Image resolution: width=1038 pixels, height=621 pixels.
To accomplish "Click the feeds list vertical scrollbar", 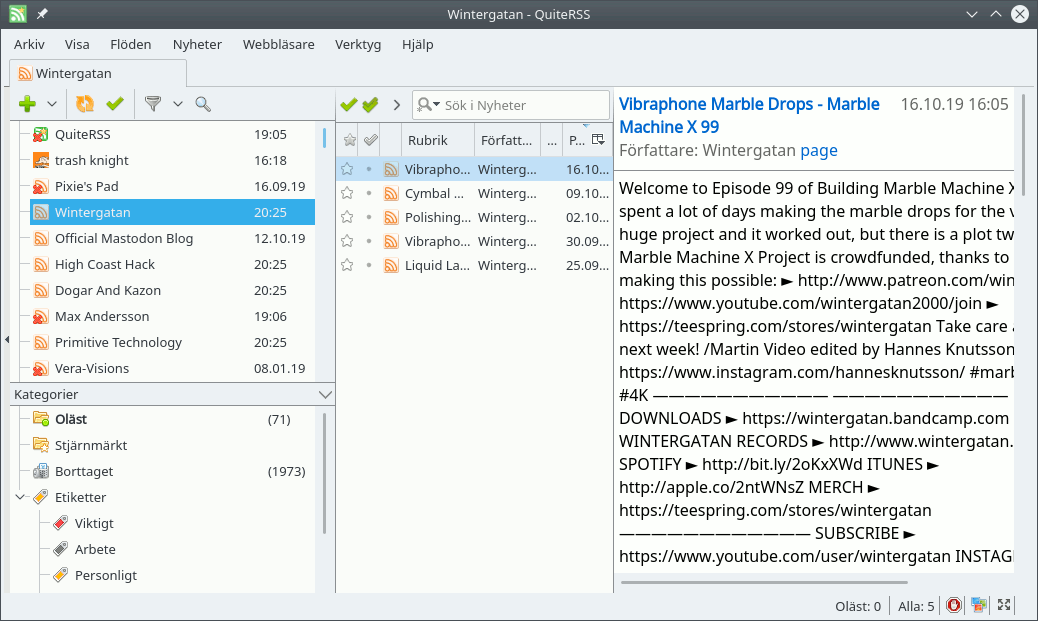I will pos(324,138).
